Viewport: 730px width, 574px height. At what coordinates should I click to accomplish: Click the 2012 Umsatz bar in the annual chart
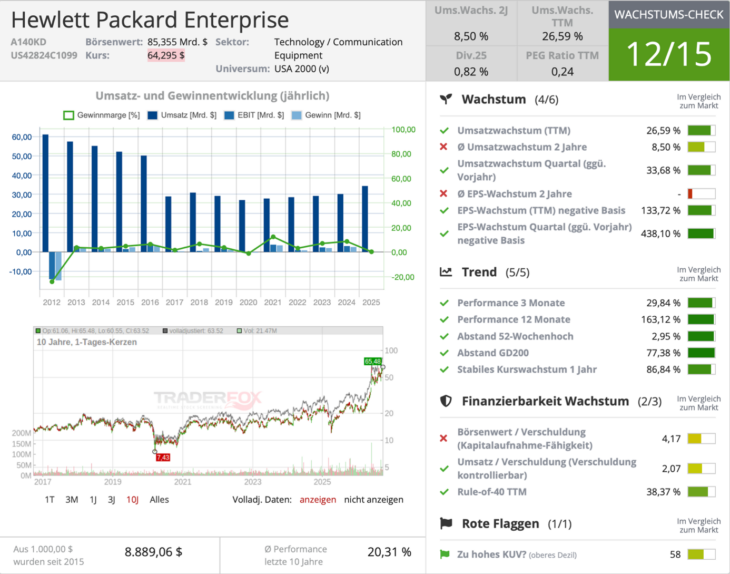point(46,193)
